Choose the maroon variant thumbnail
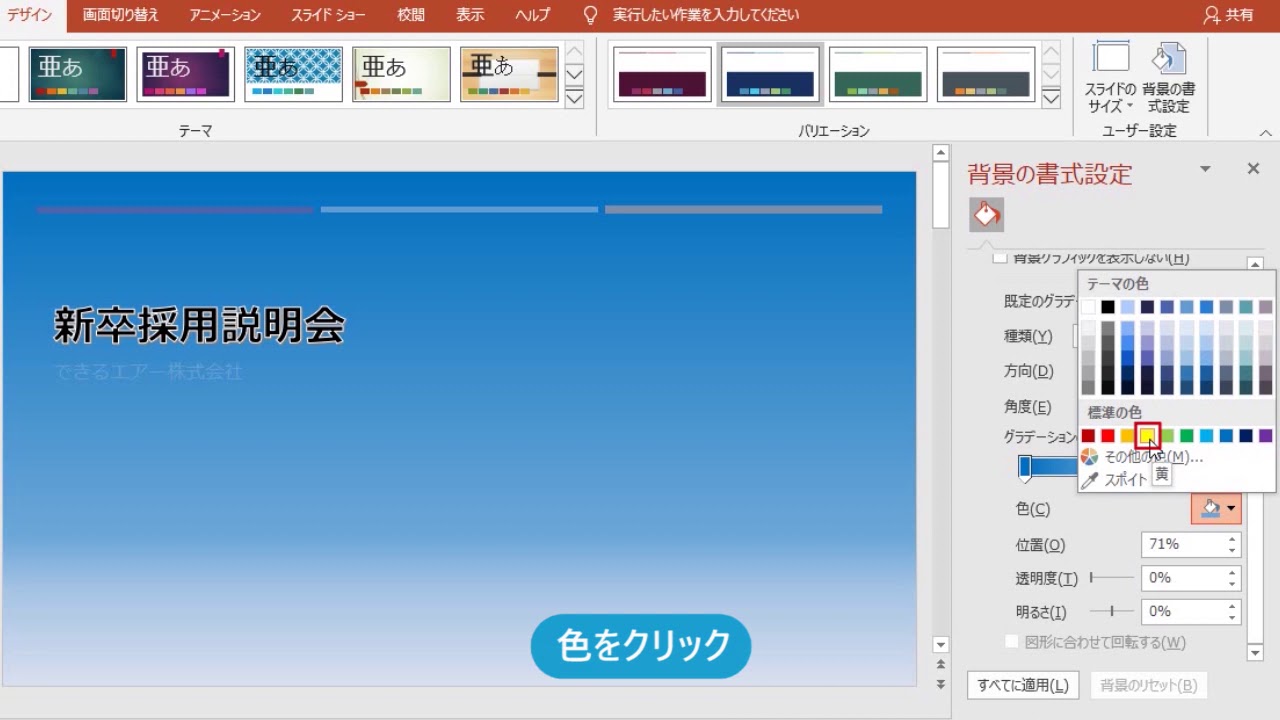This screenshot has height=720, width=1280. 663,74
